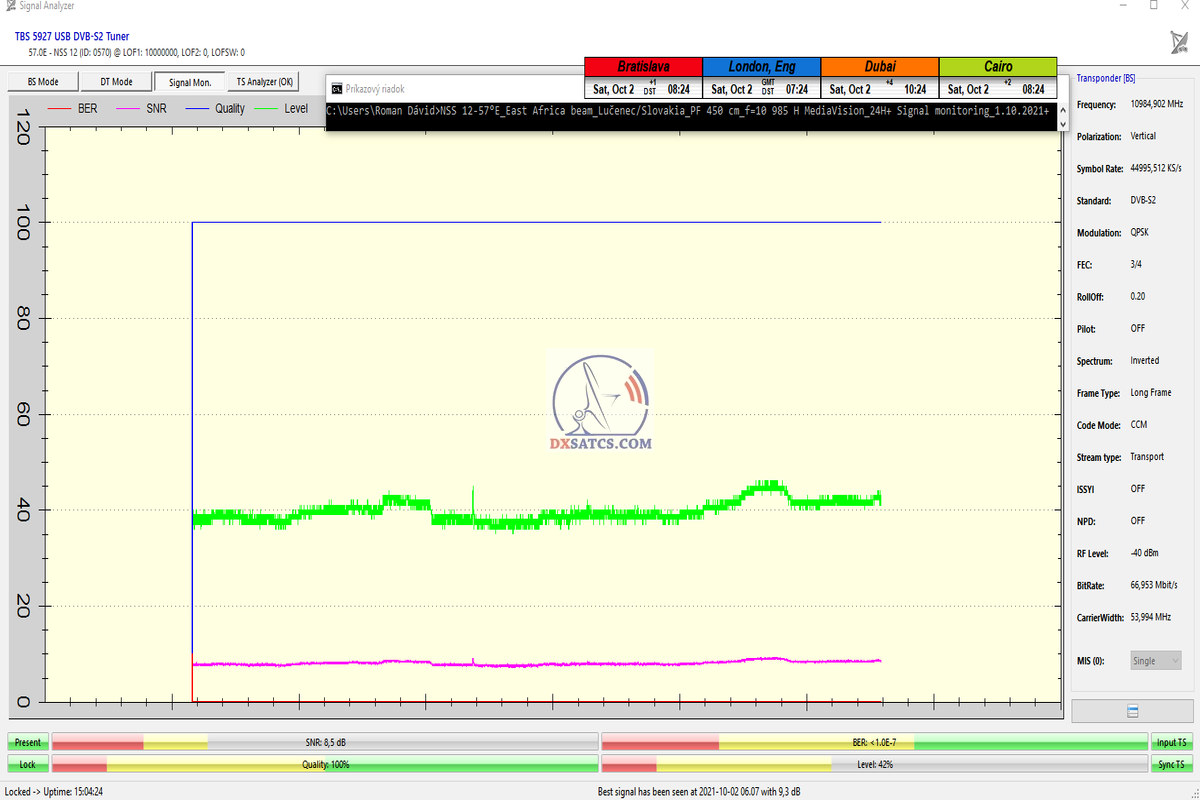Click the satellite dish icon at top right
Screen dimensions: 1200x800
pos(1179,42)
